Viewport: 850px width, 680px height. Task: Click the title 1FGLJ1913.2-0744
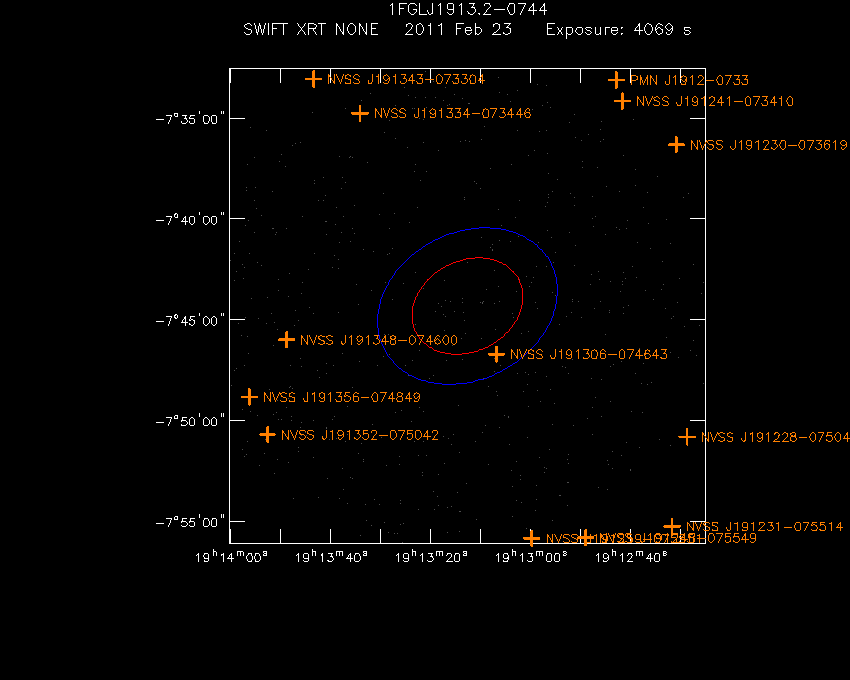468,10
